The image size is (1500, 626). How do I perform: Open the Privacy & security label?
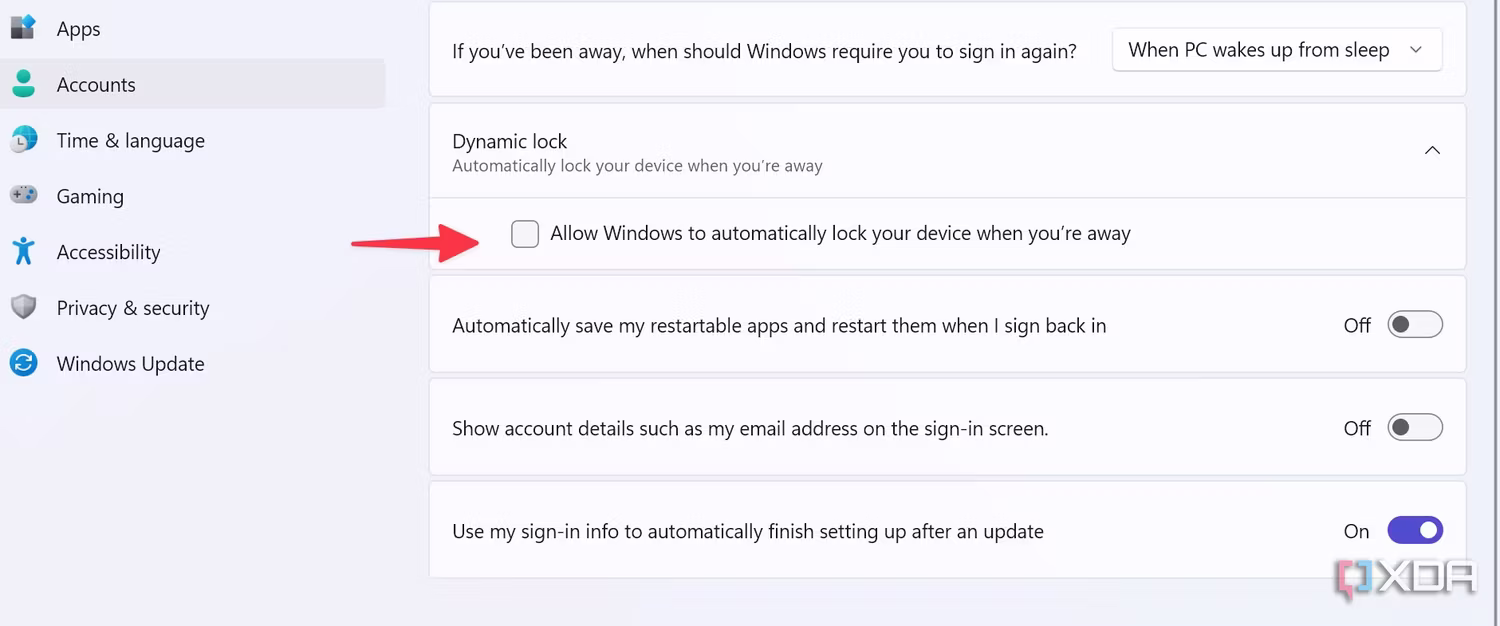pos(133,308)
